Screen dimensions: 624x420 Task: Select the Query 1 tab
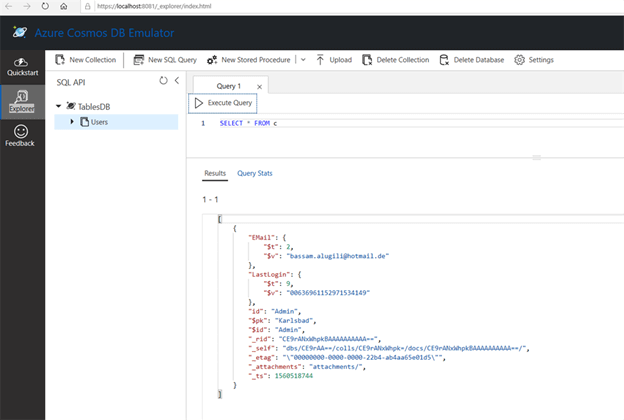pos(231,85)
